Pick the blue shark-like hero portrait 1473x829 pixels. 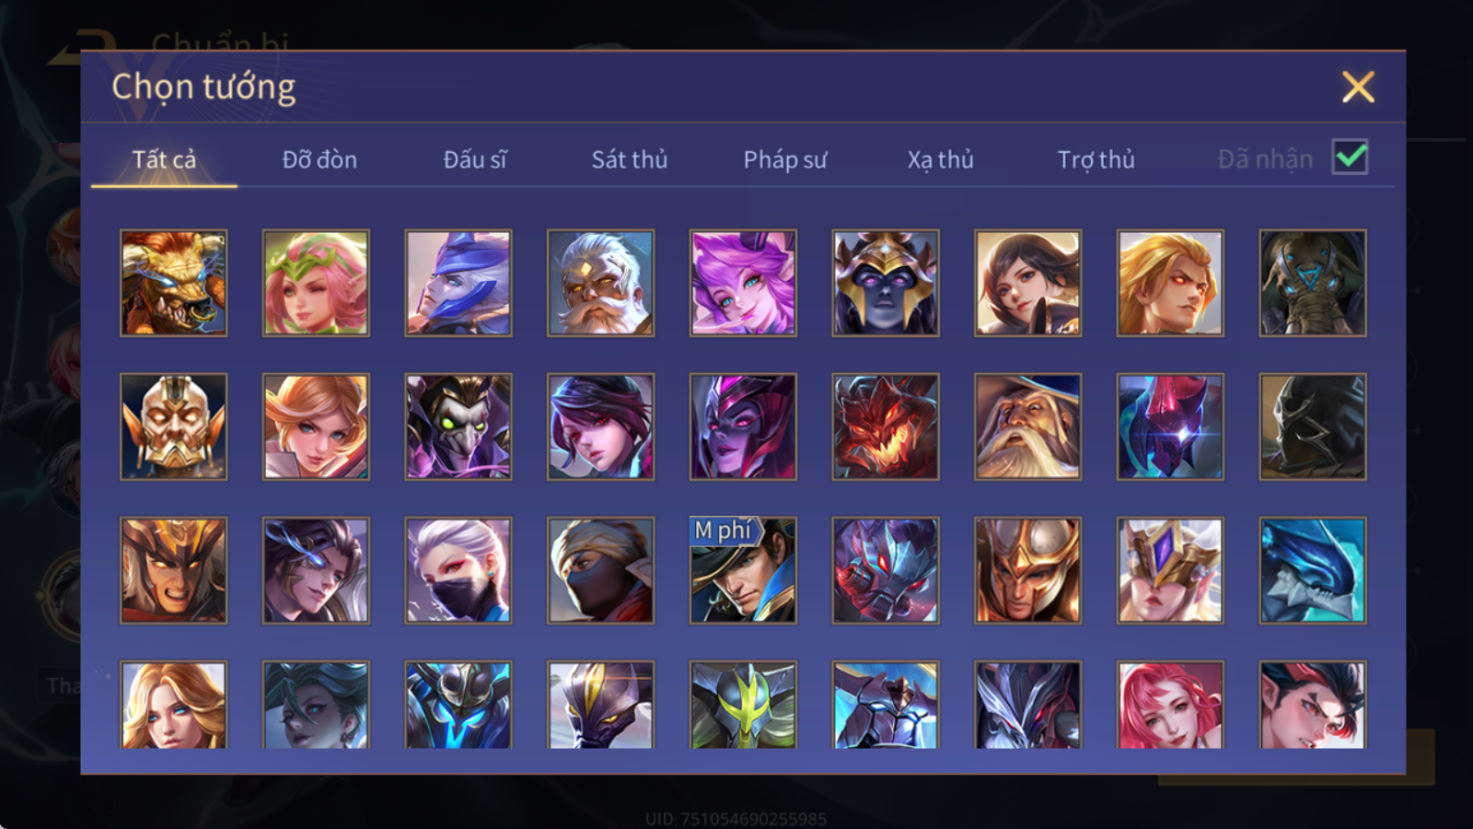[x=1313, y=571]
